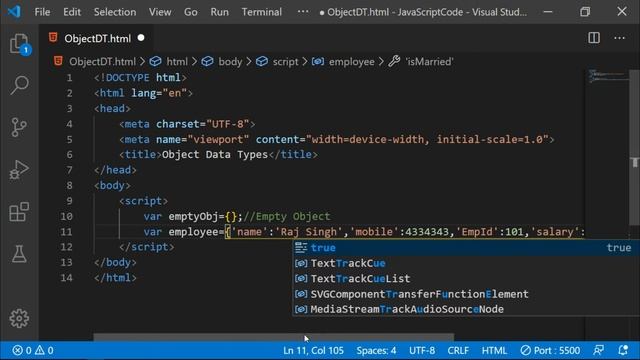Click the VS Code logo icon
Screen dimensions: 640x360
click(x=14, y=11)
